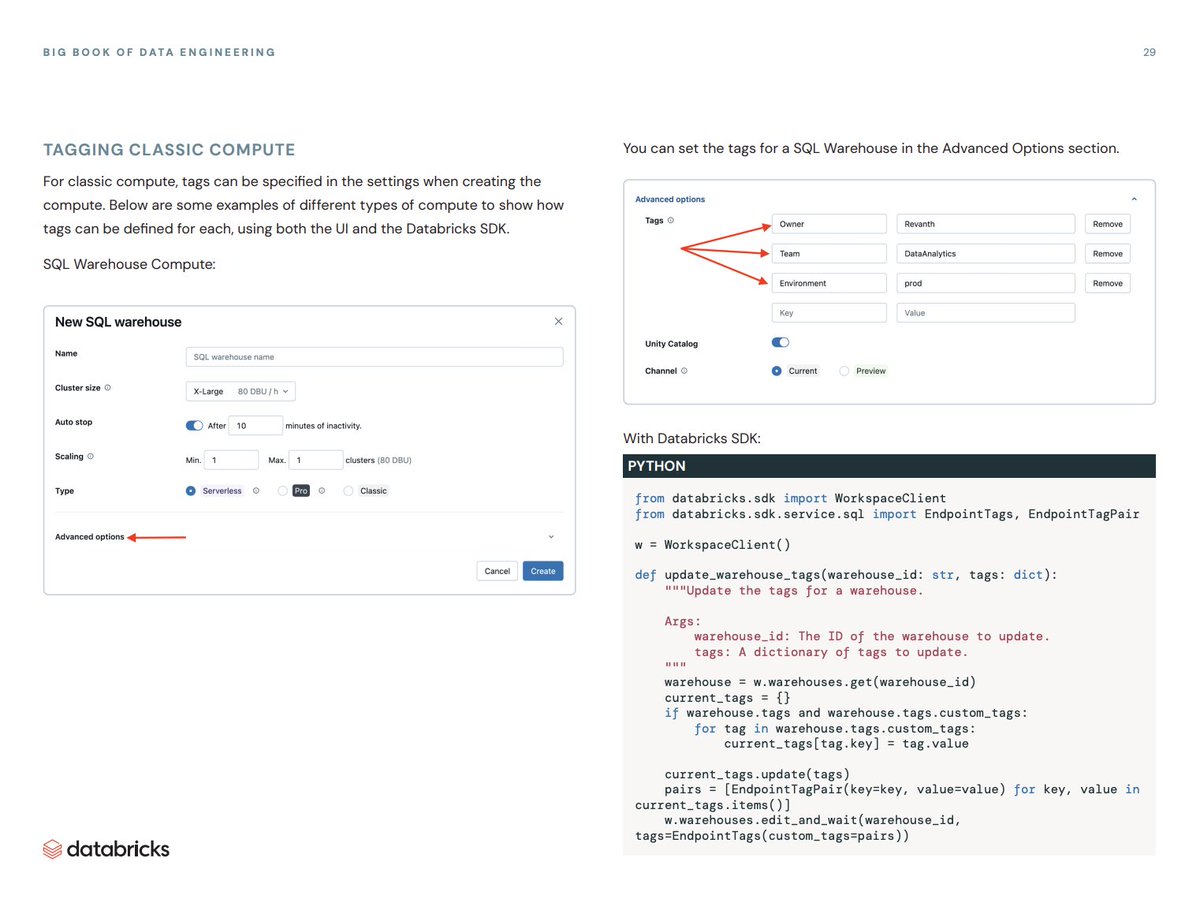This screenshot has height=899, width=1200.
Task: Dismiss the New SQL warehouse dialog via X
Action: click(558, 321)
